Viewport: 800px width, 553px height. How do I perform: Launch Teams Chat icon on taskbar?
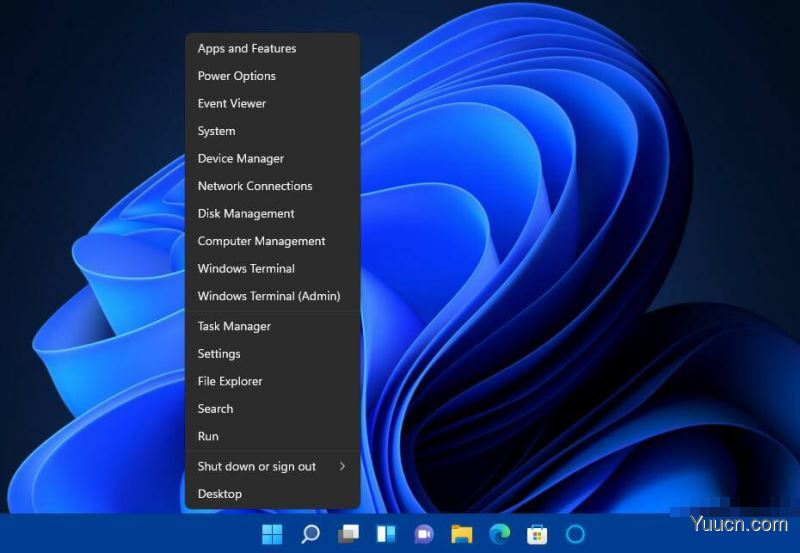(x=424, y=534)
